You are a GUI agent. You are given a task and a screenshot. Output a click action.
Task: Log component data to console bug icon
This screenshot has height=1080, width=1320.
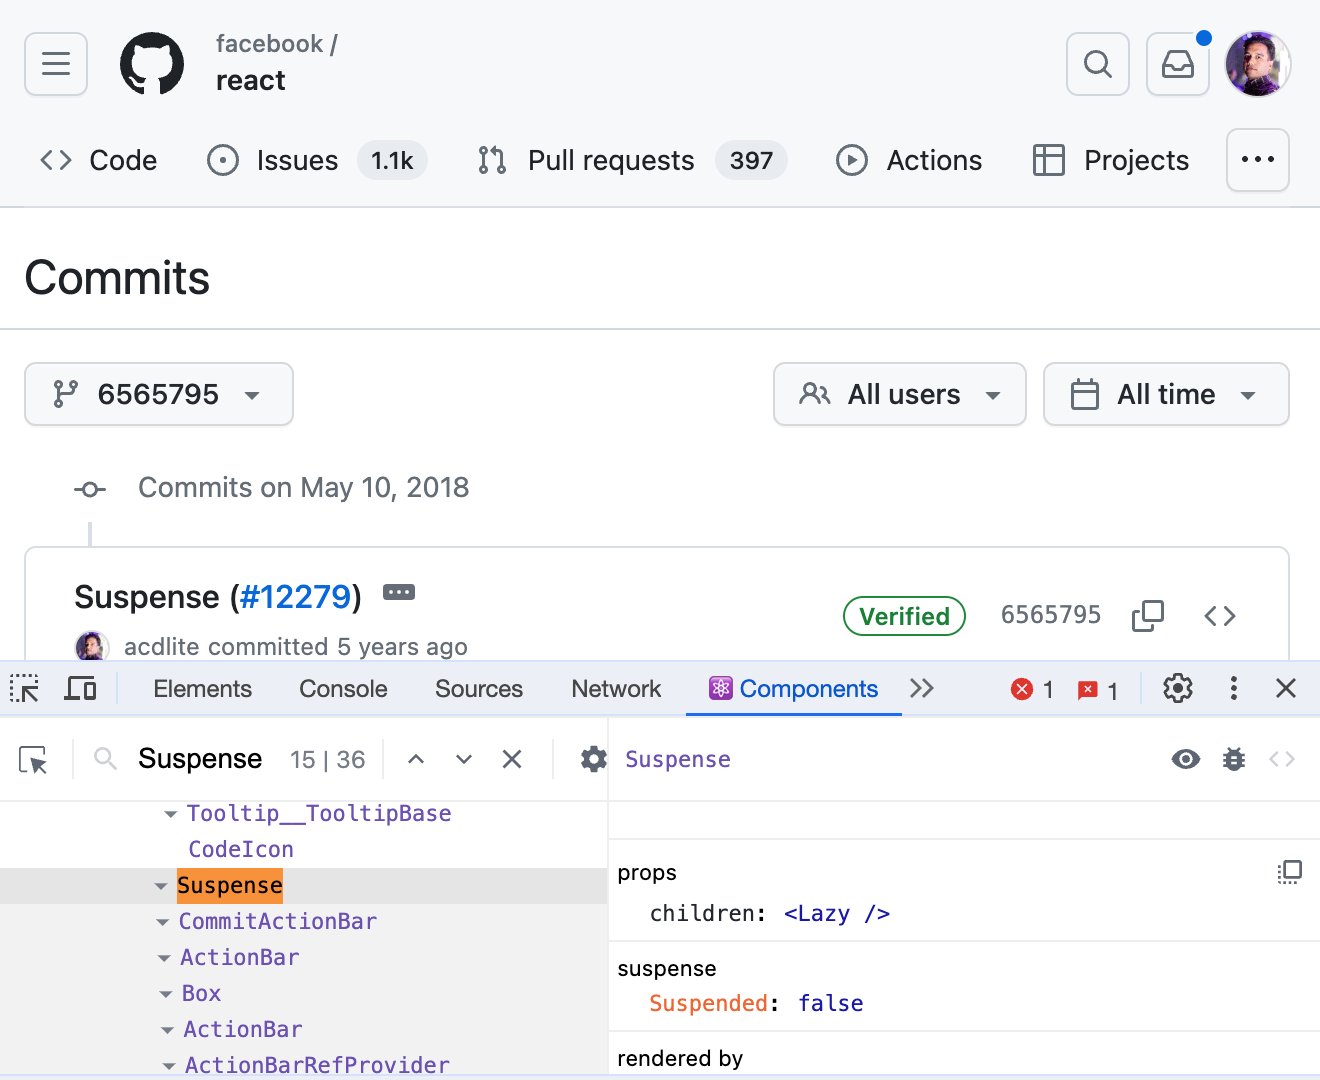tap(1234, 759)
